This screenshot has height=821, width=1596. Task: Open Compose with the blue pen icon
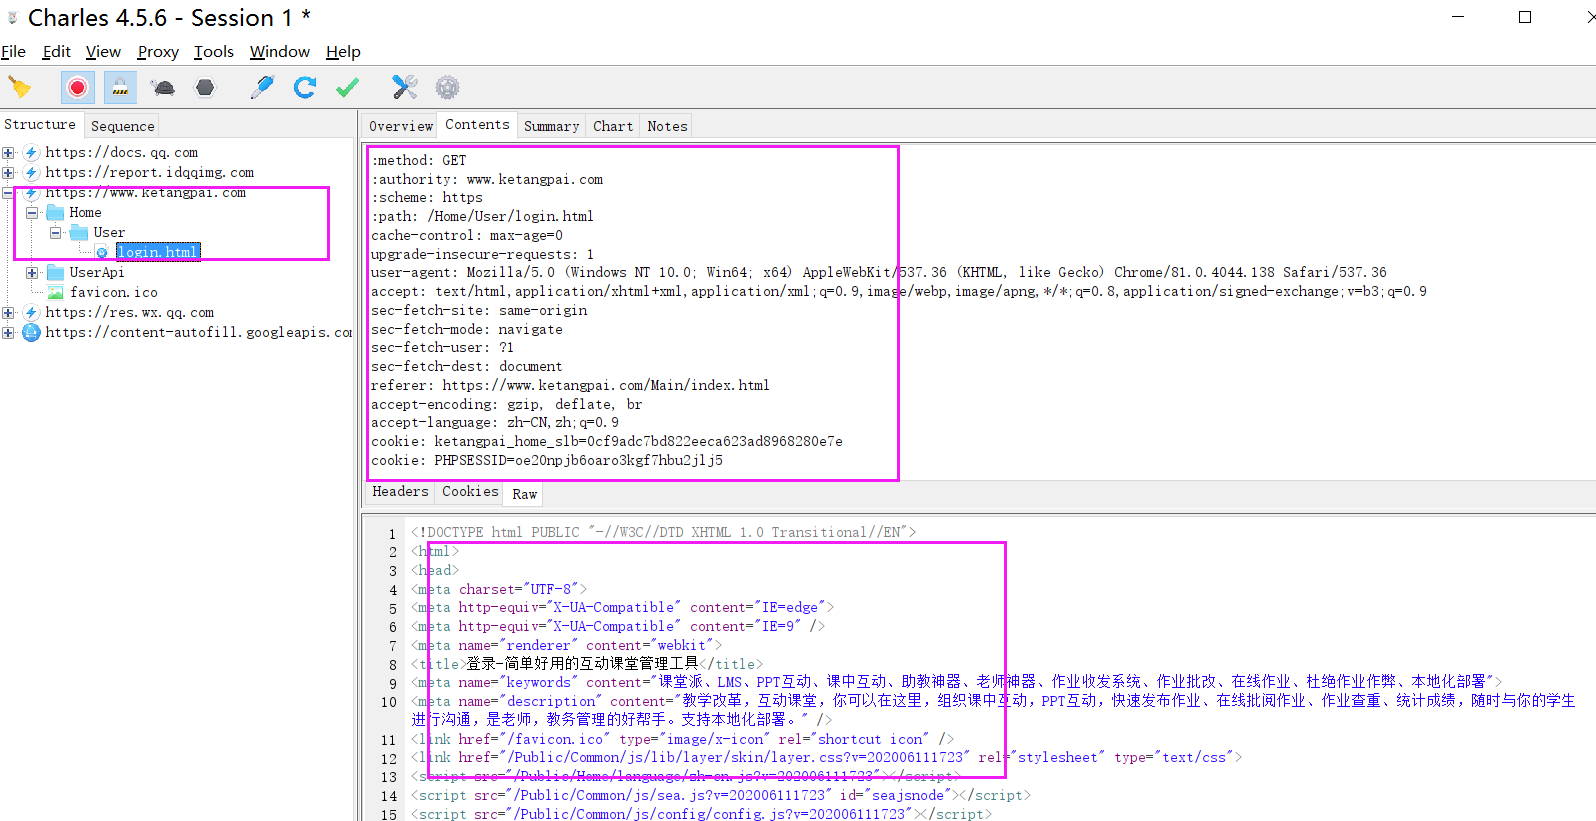click(262, 88)
